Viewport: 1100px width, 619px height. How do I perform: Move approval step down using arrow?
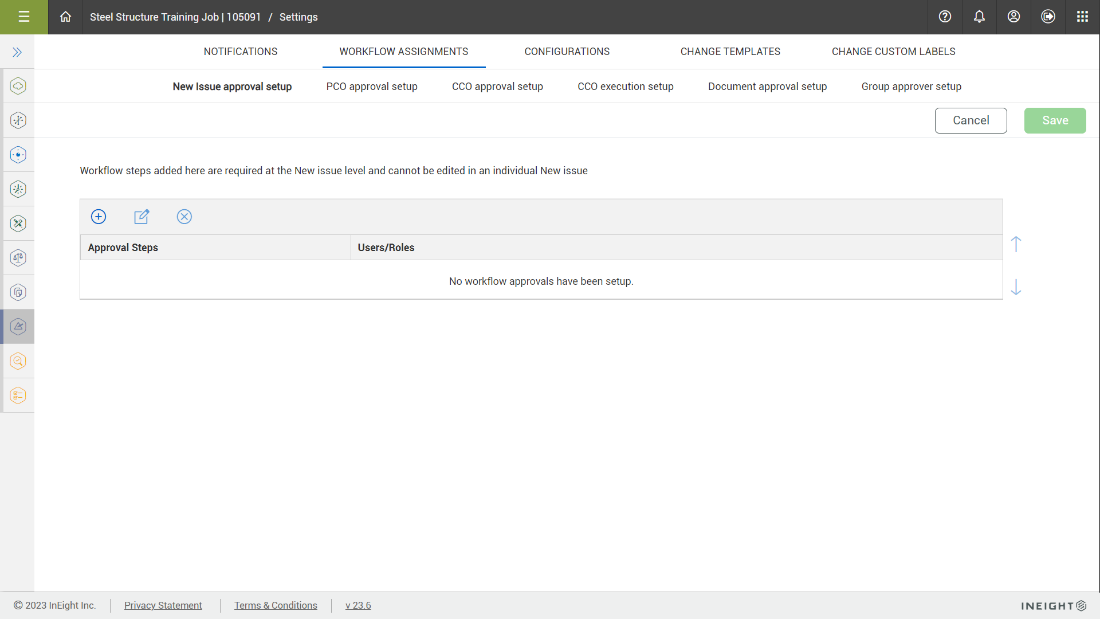[x=1016, y=287]
